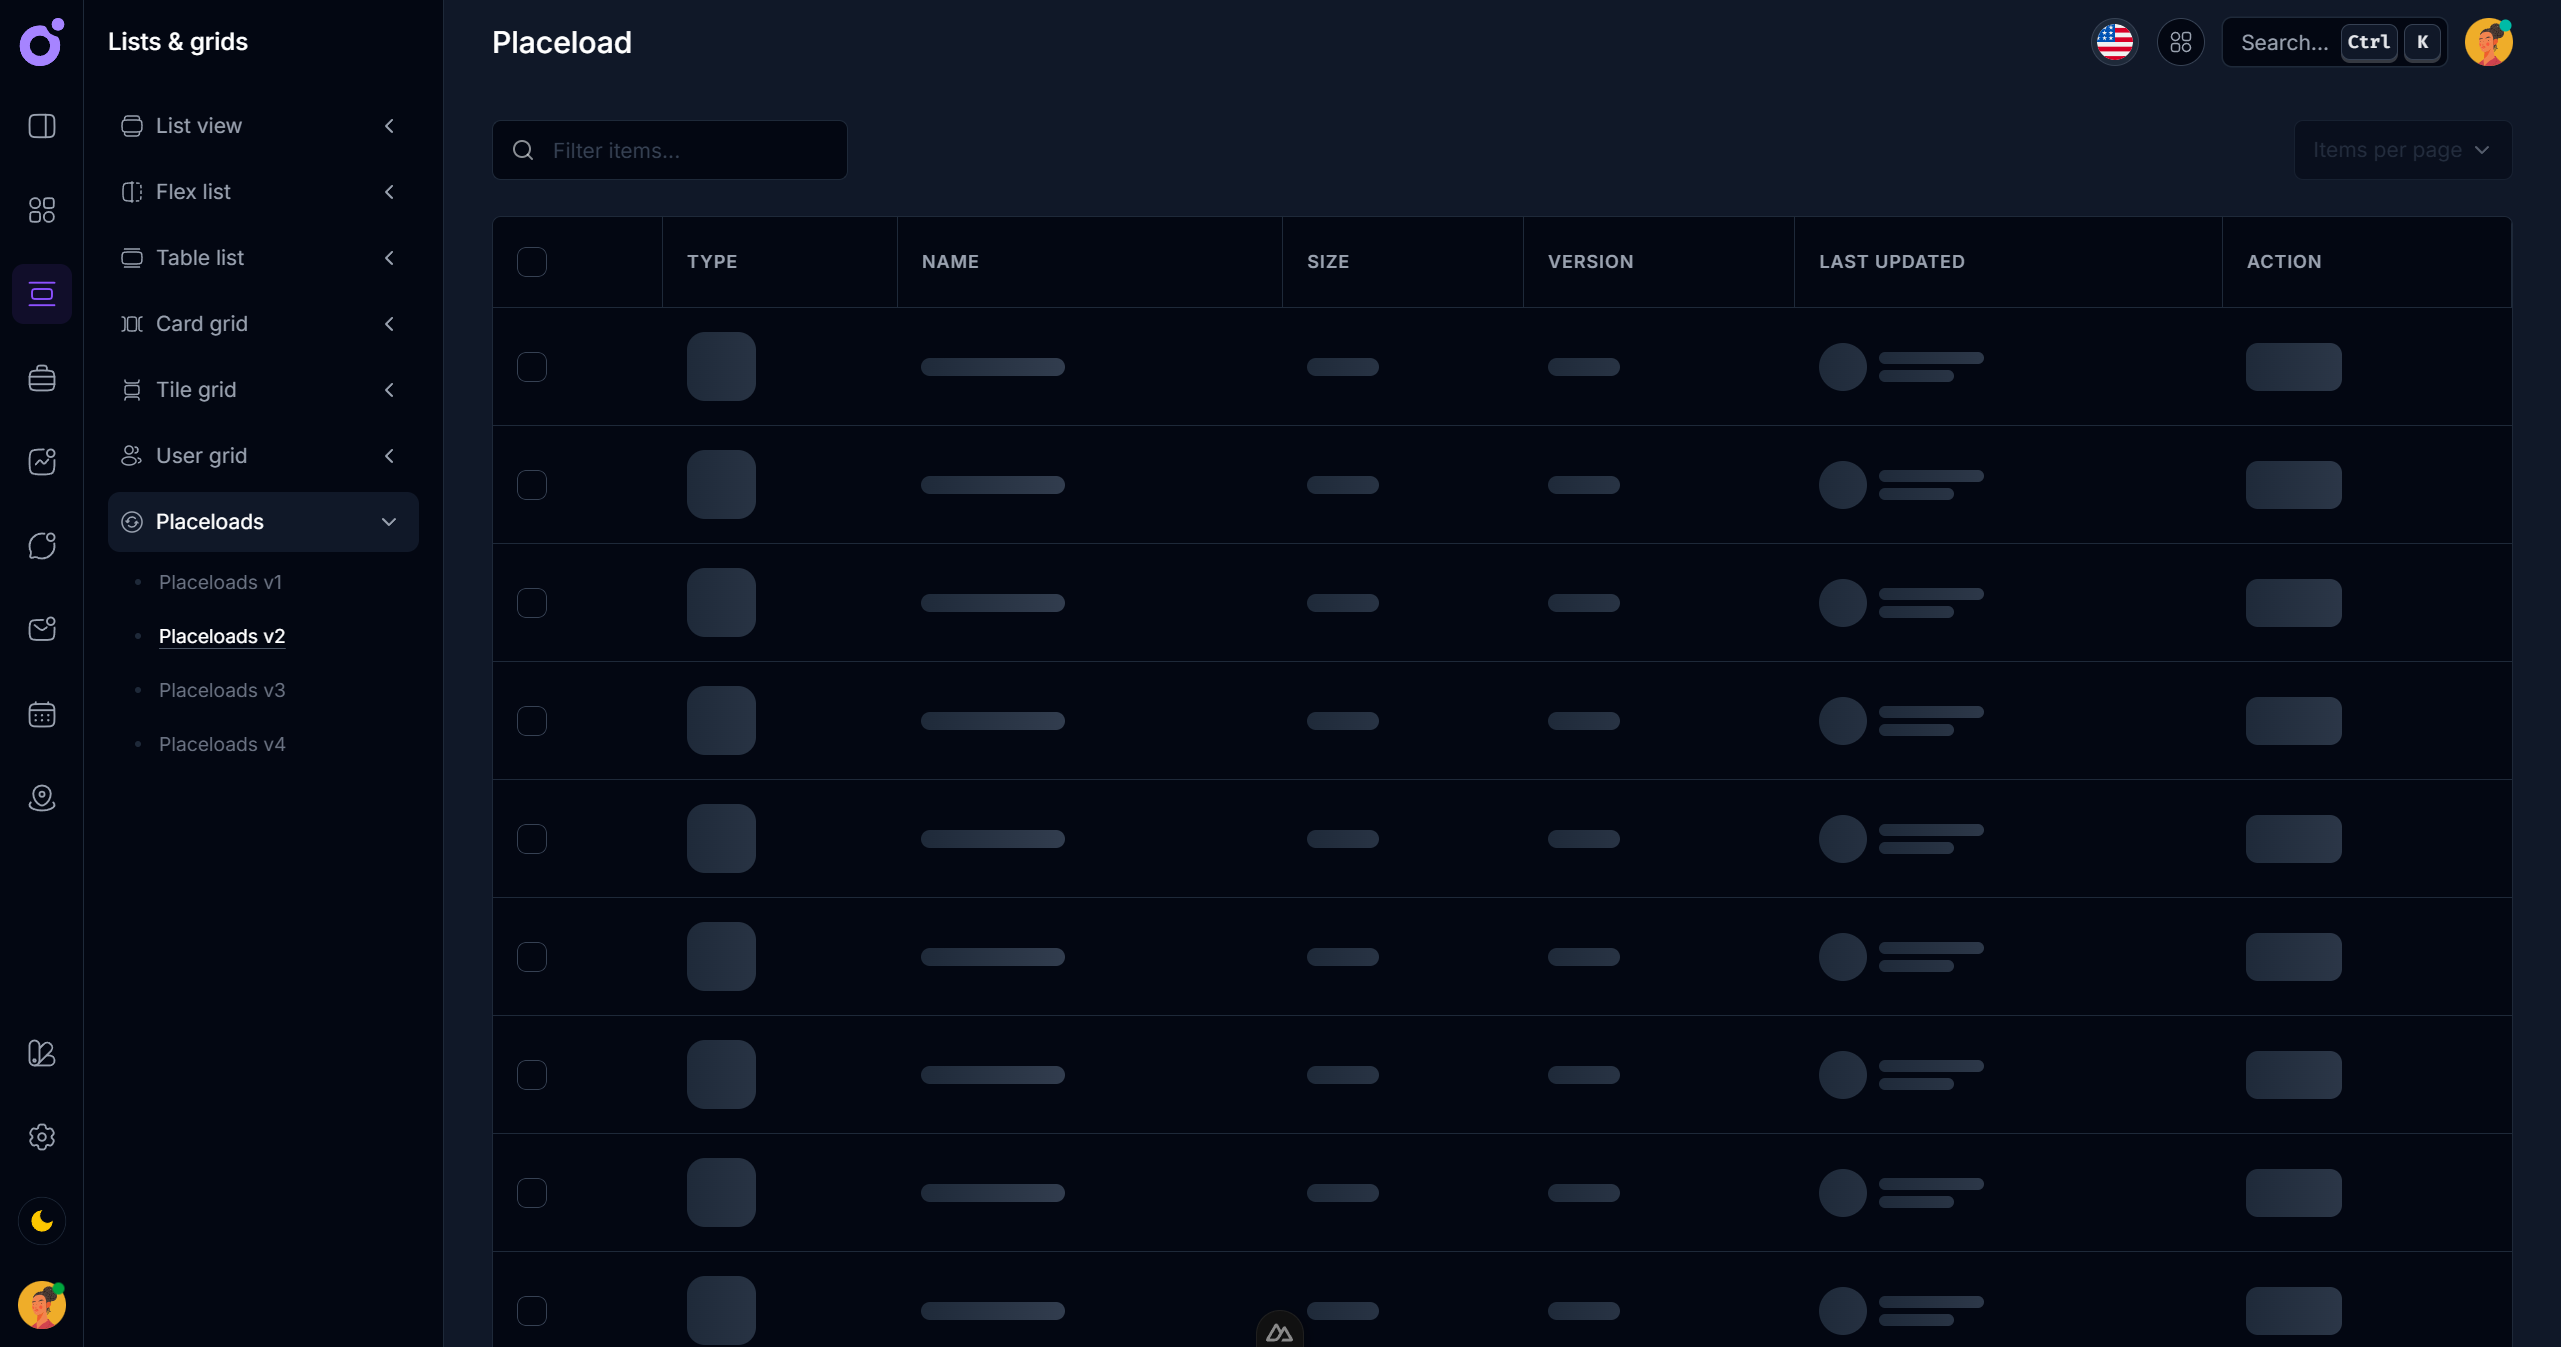Image resolution: width=2561 pixels, height=1347 pixels.
Task: Open the Search Ctrl K button
Action: (2333, 42)
